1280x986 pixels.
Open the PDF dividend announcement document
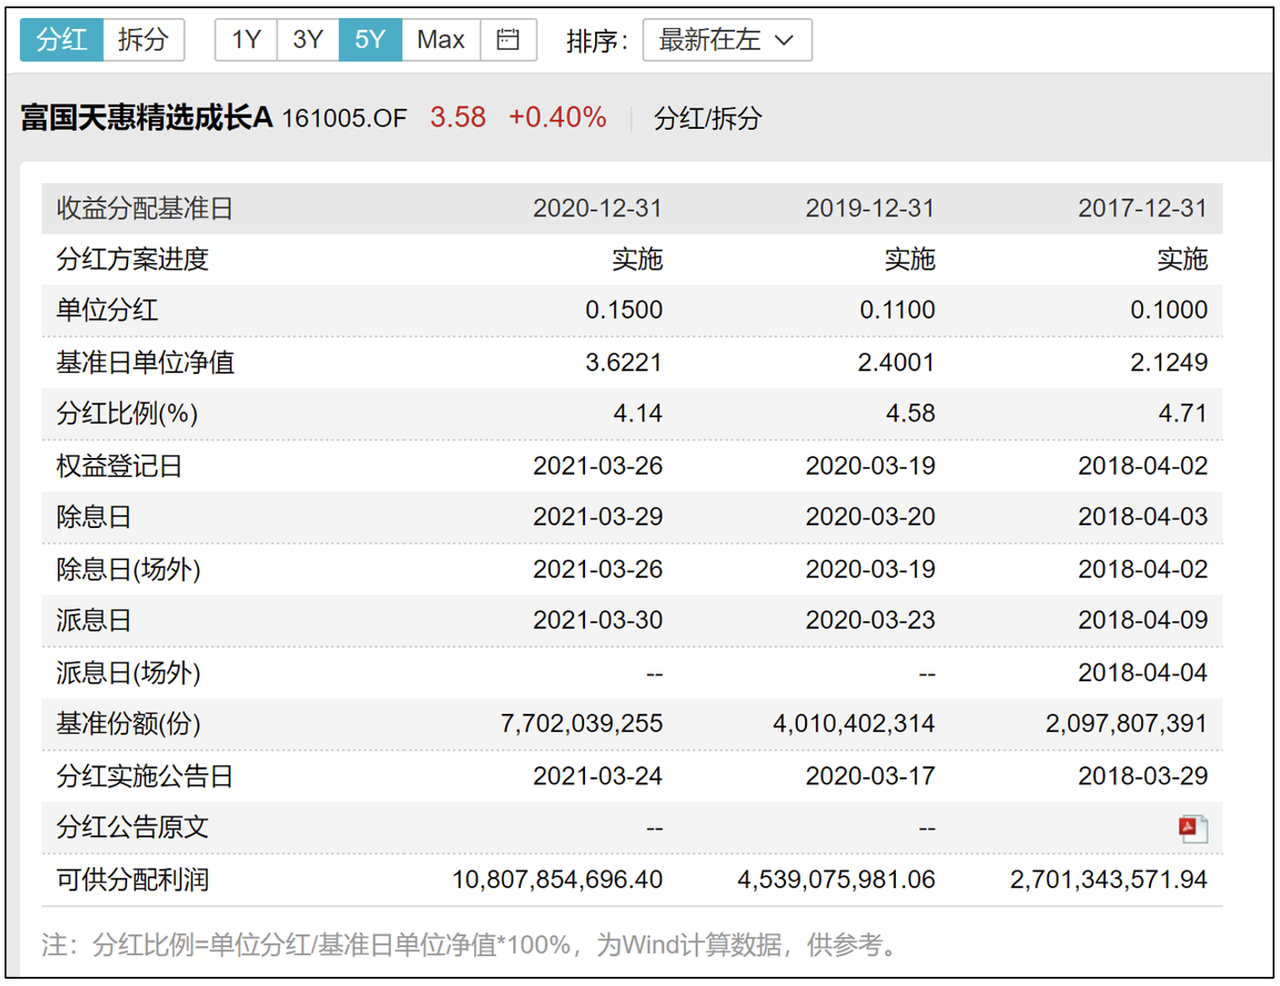(x=1192, y=828)
